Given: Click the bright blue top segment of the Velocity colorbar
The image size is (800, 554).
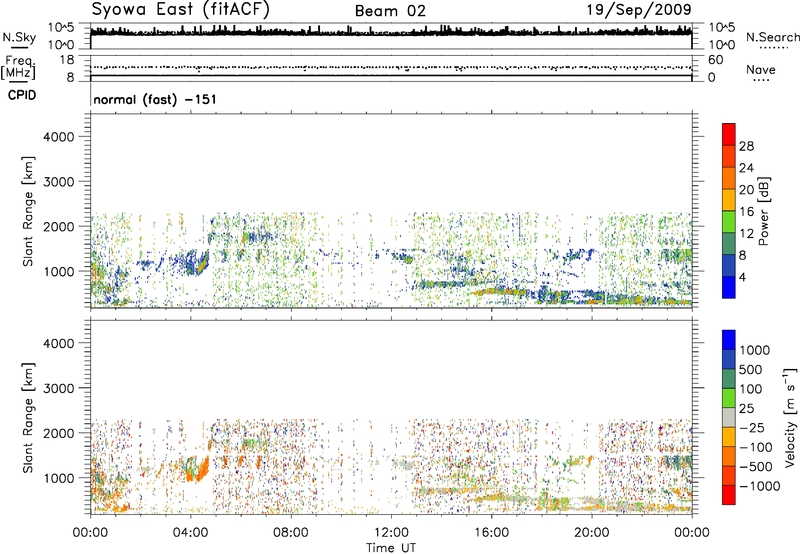Looking at the screenshot, I should click(729, 340).
